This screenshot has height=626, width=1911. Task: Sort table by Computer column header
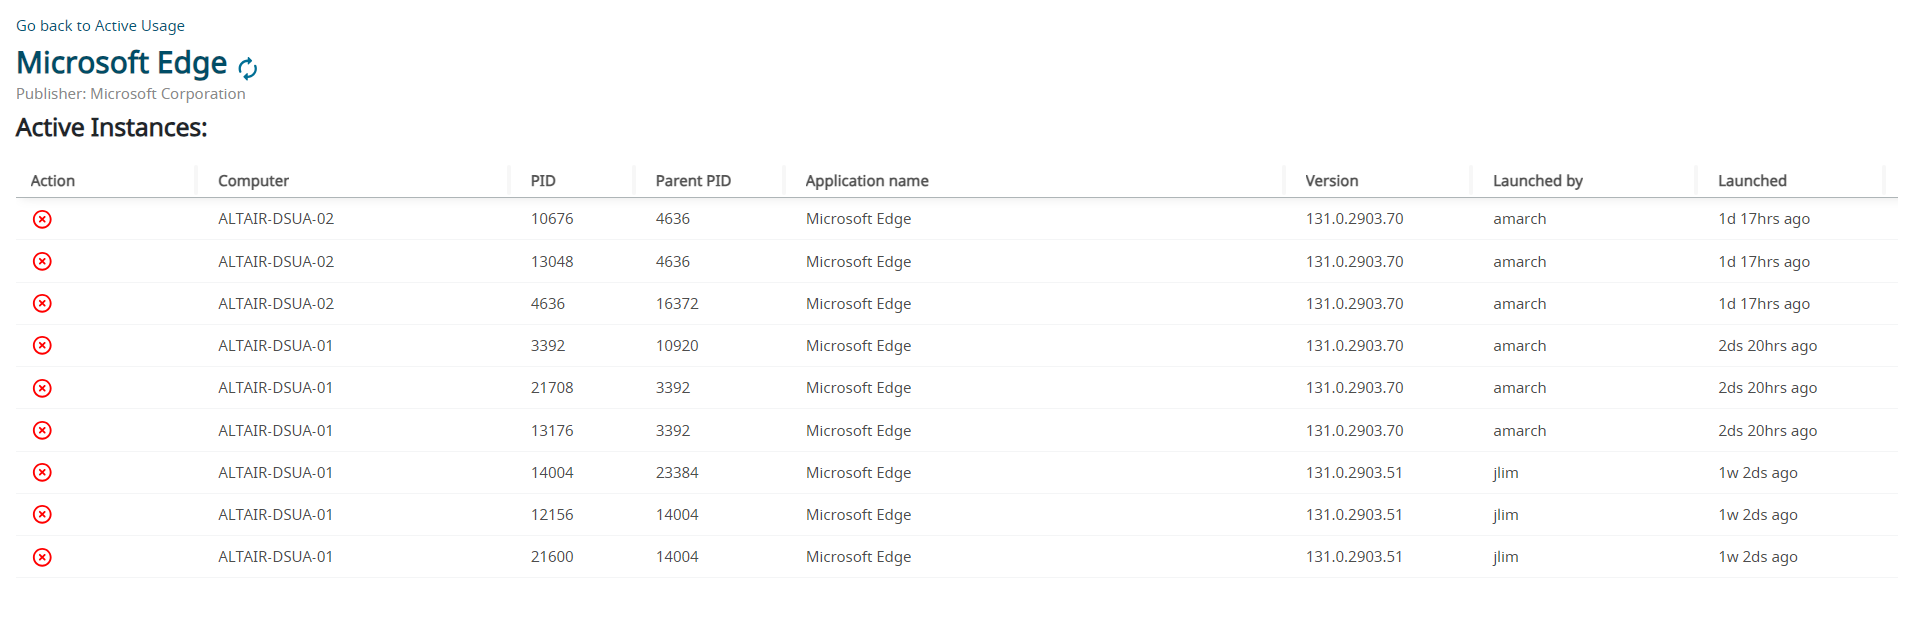(253, 181)
